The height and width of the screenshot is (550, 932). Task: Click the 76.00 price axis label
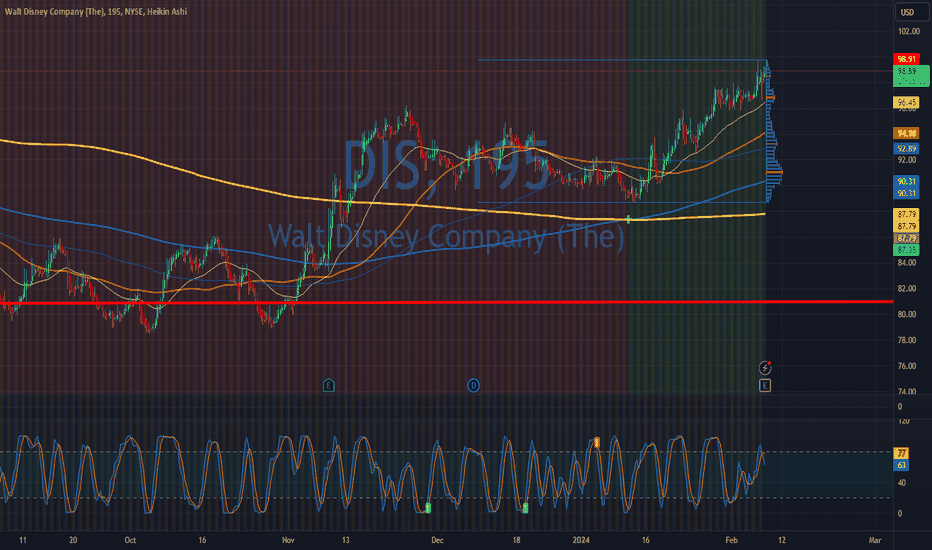tap(907, 366)
